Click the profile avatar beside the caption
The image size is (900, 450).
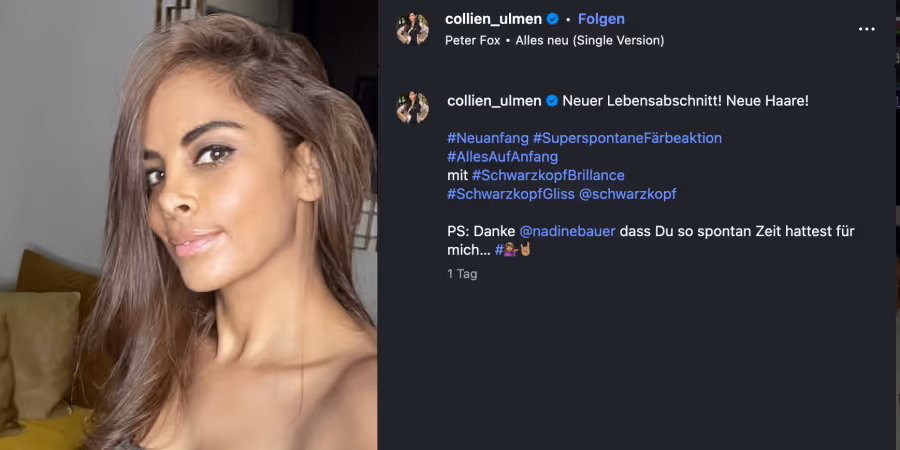click(x=412, y=107)
